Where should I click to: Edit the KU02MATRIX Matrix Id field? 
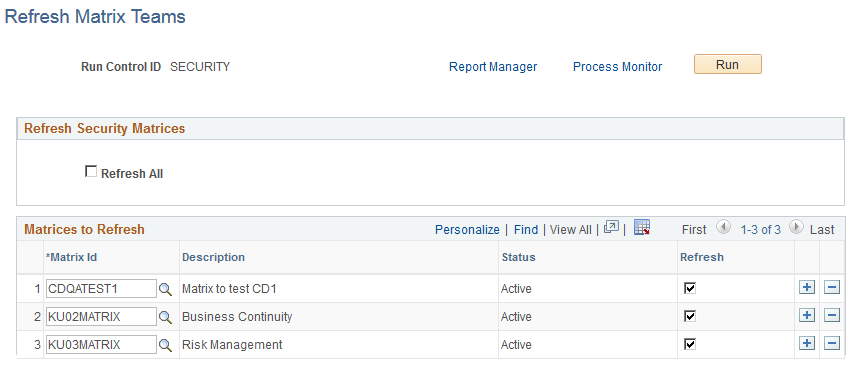pyautogui.click(x=101, y=316)
